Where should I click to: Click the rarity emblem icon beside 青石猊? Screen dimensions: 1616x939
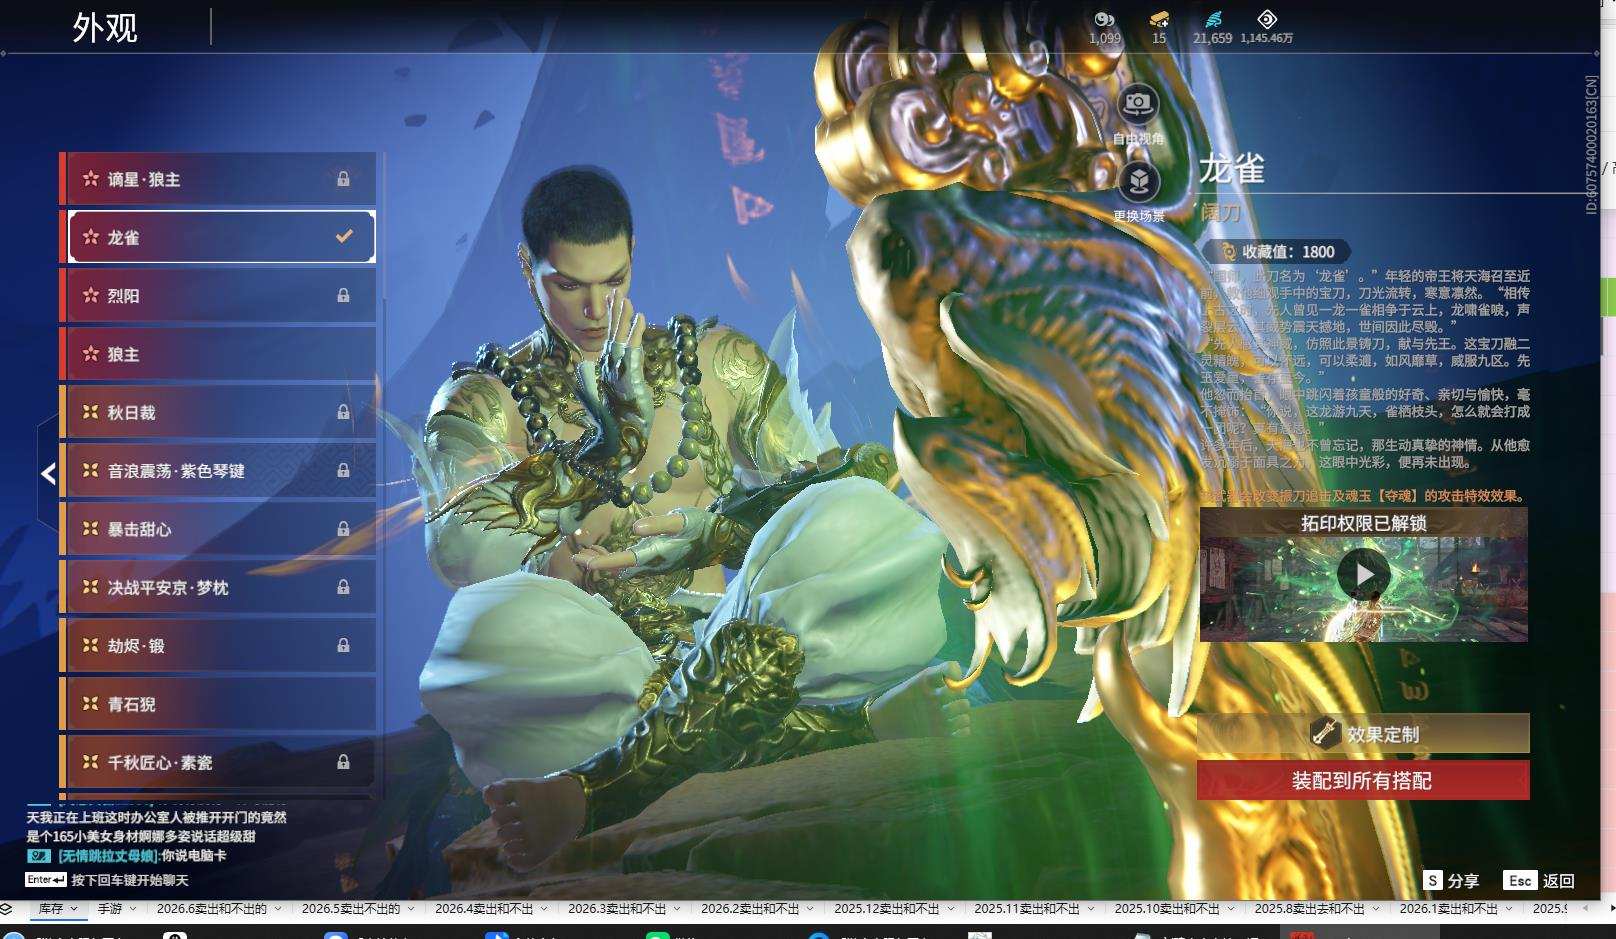91,704
